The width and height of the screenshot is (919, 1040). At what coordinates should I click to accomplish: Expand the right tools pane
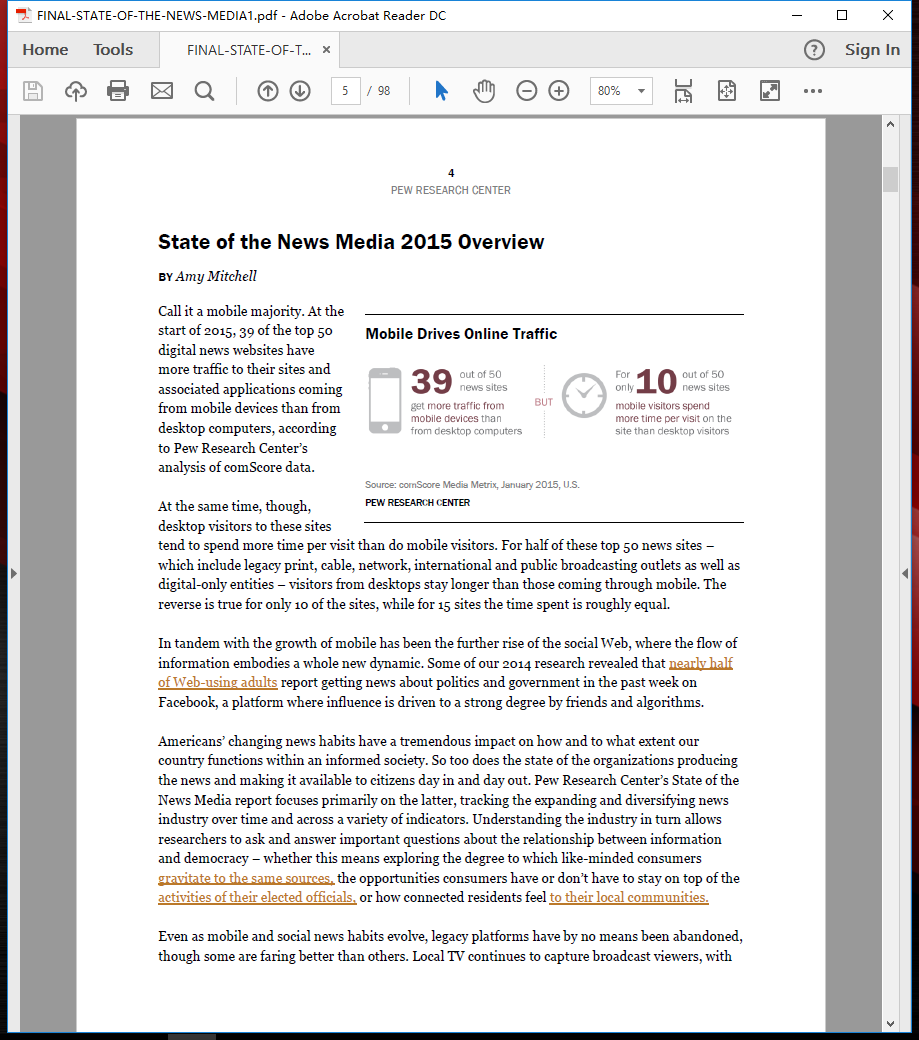905,573
